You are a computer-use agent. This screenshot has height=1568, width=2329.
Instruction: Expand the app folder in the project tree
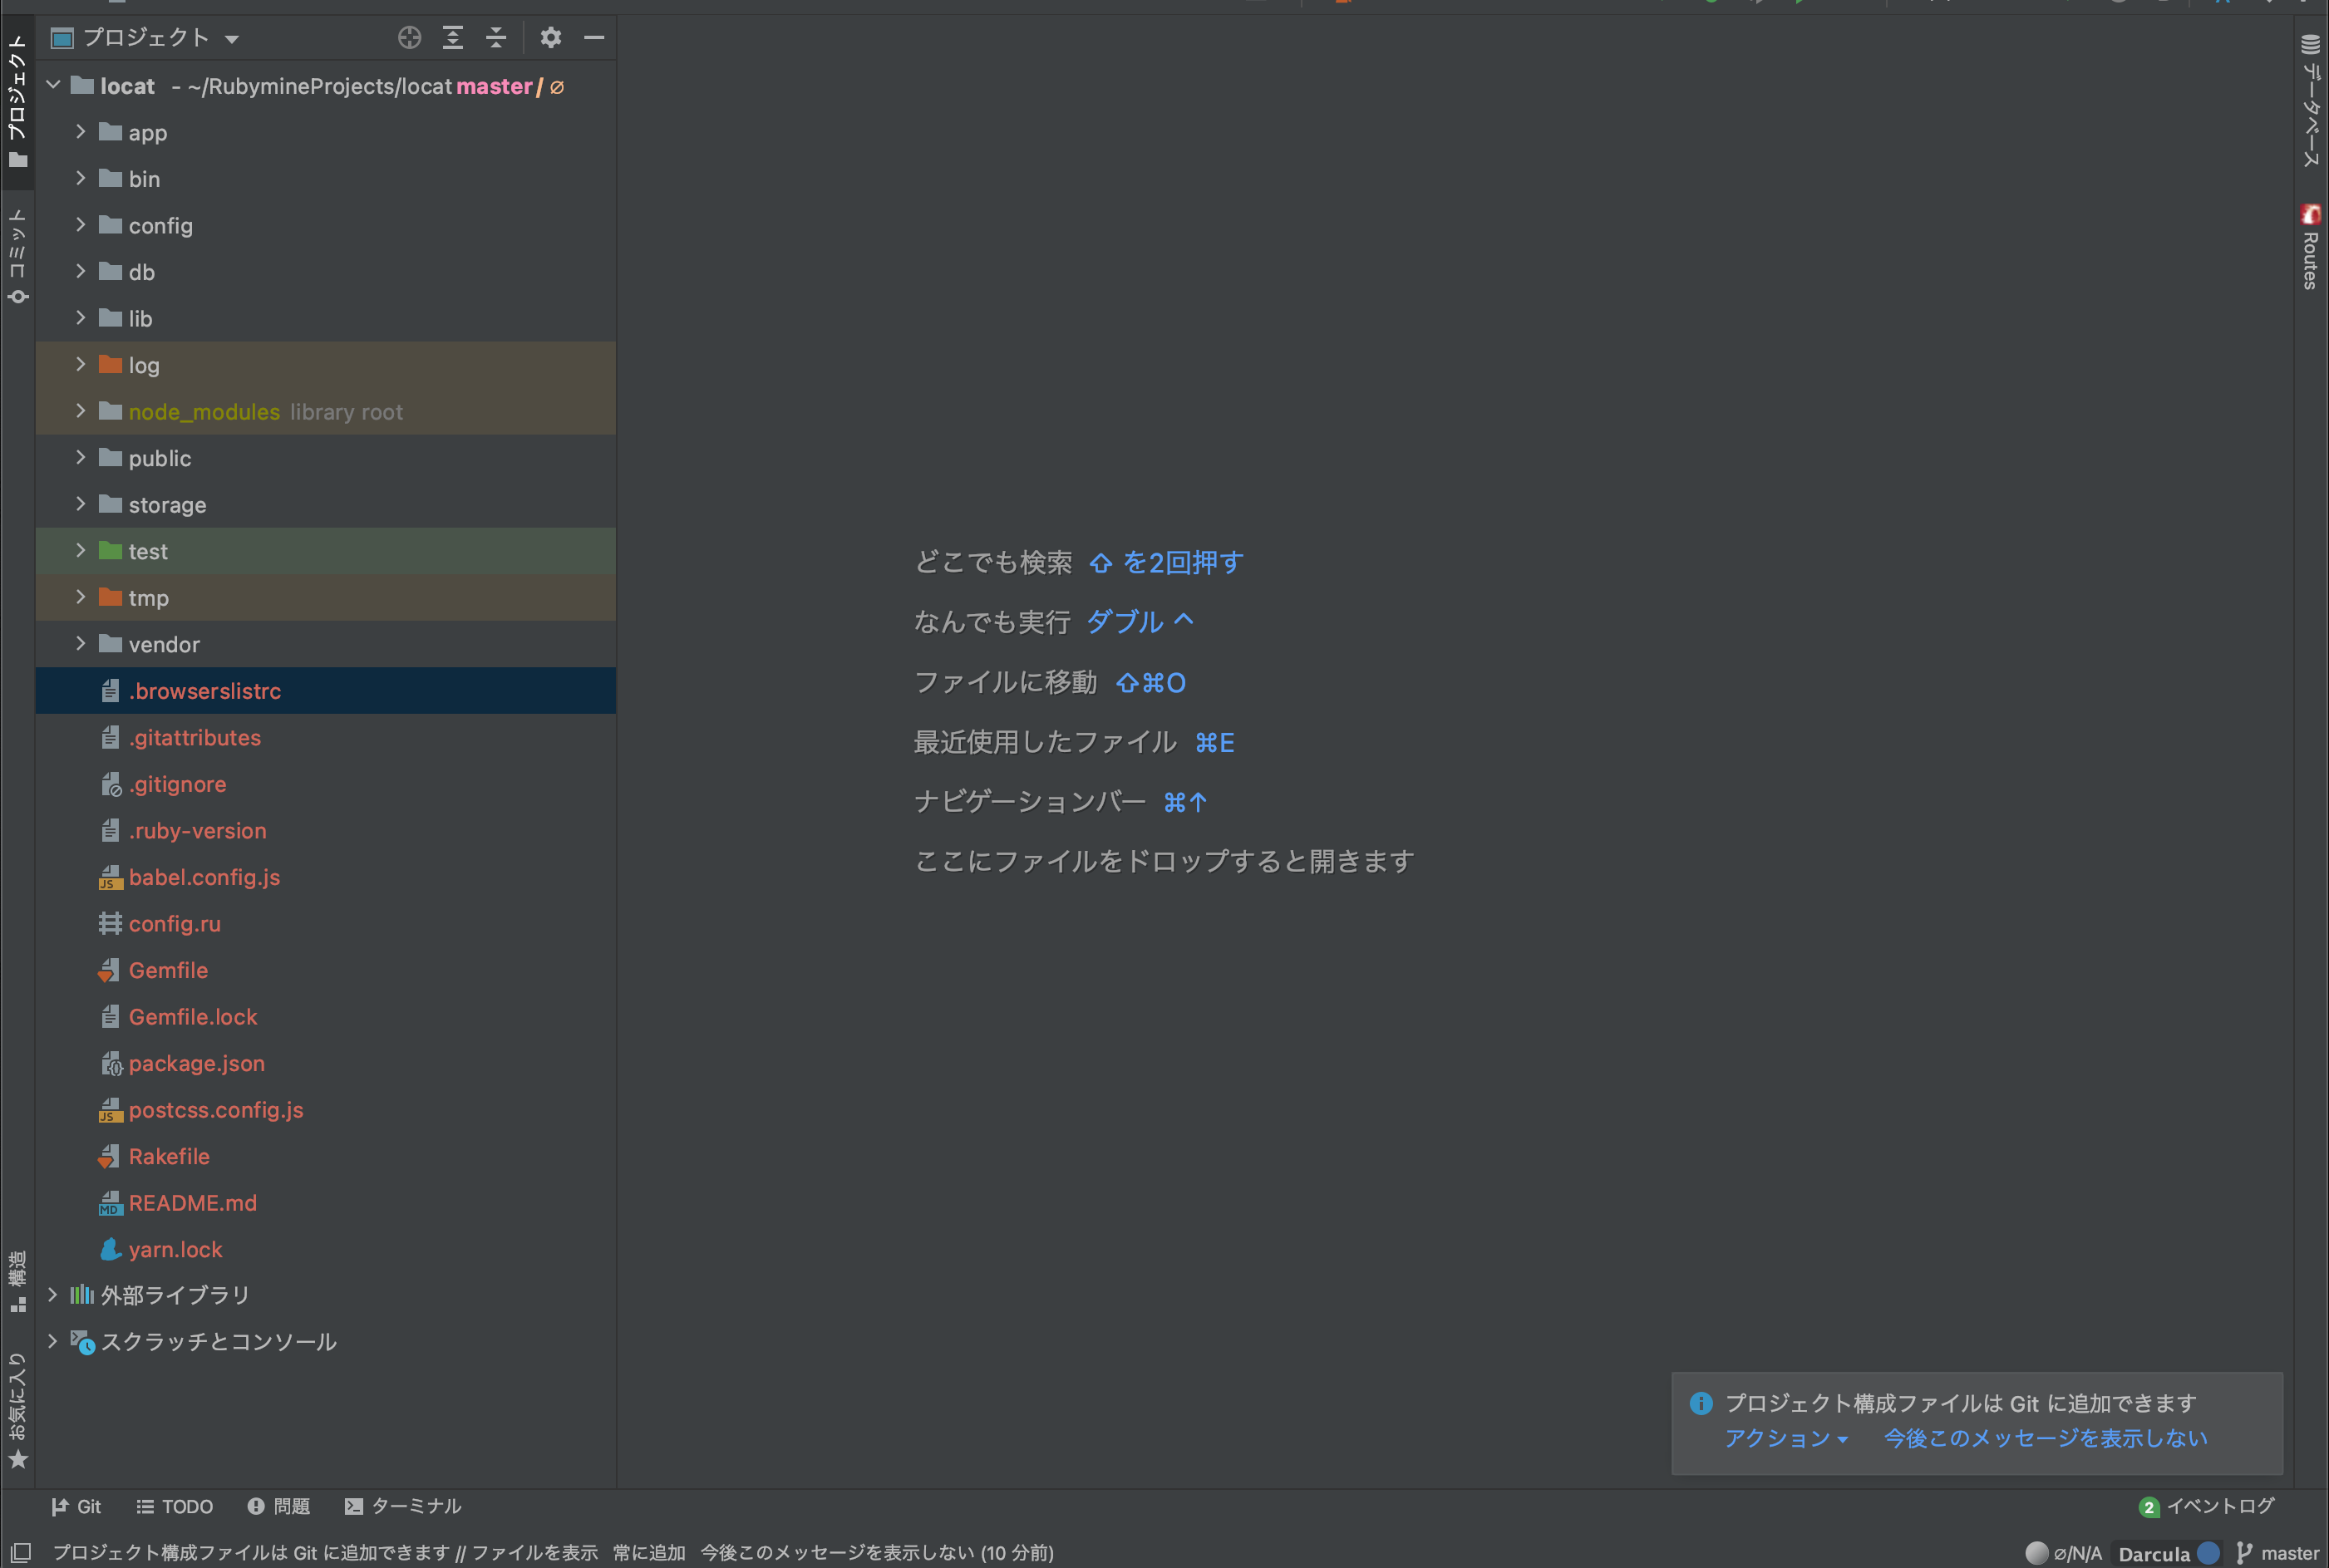81,132
